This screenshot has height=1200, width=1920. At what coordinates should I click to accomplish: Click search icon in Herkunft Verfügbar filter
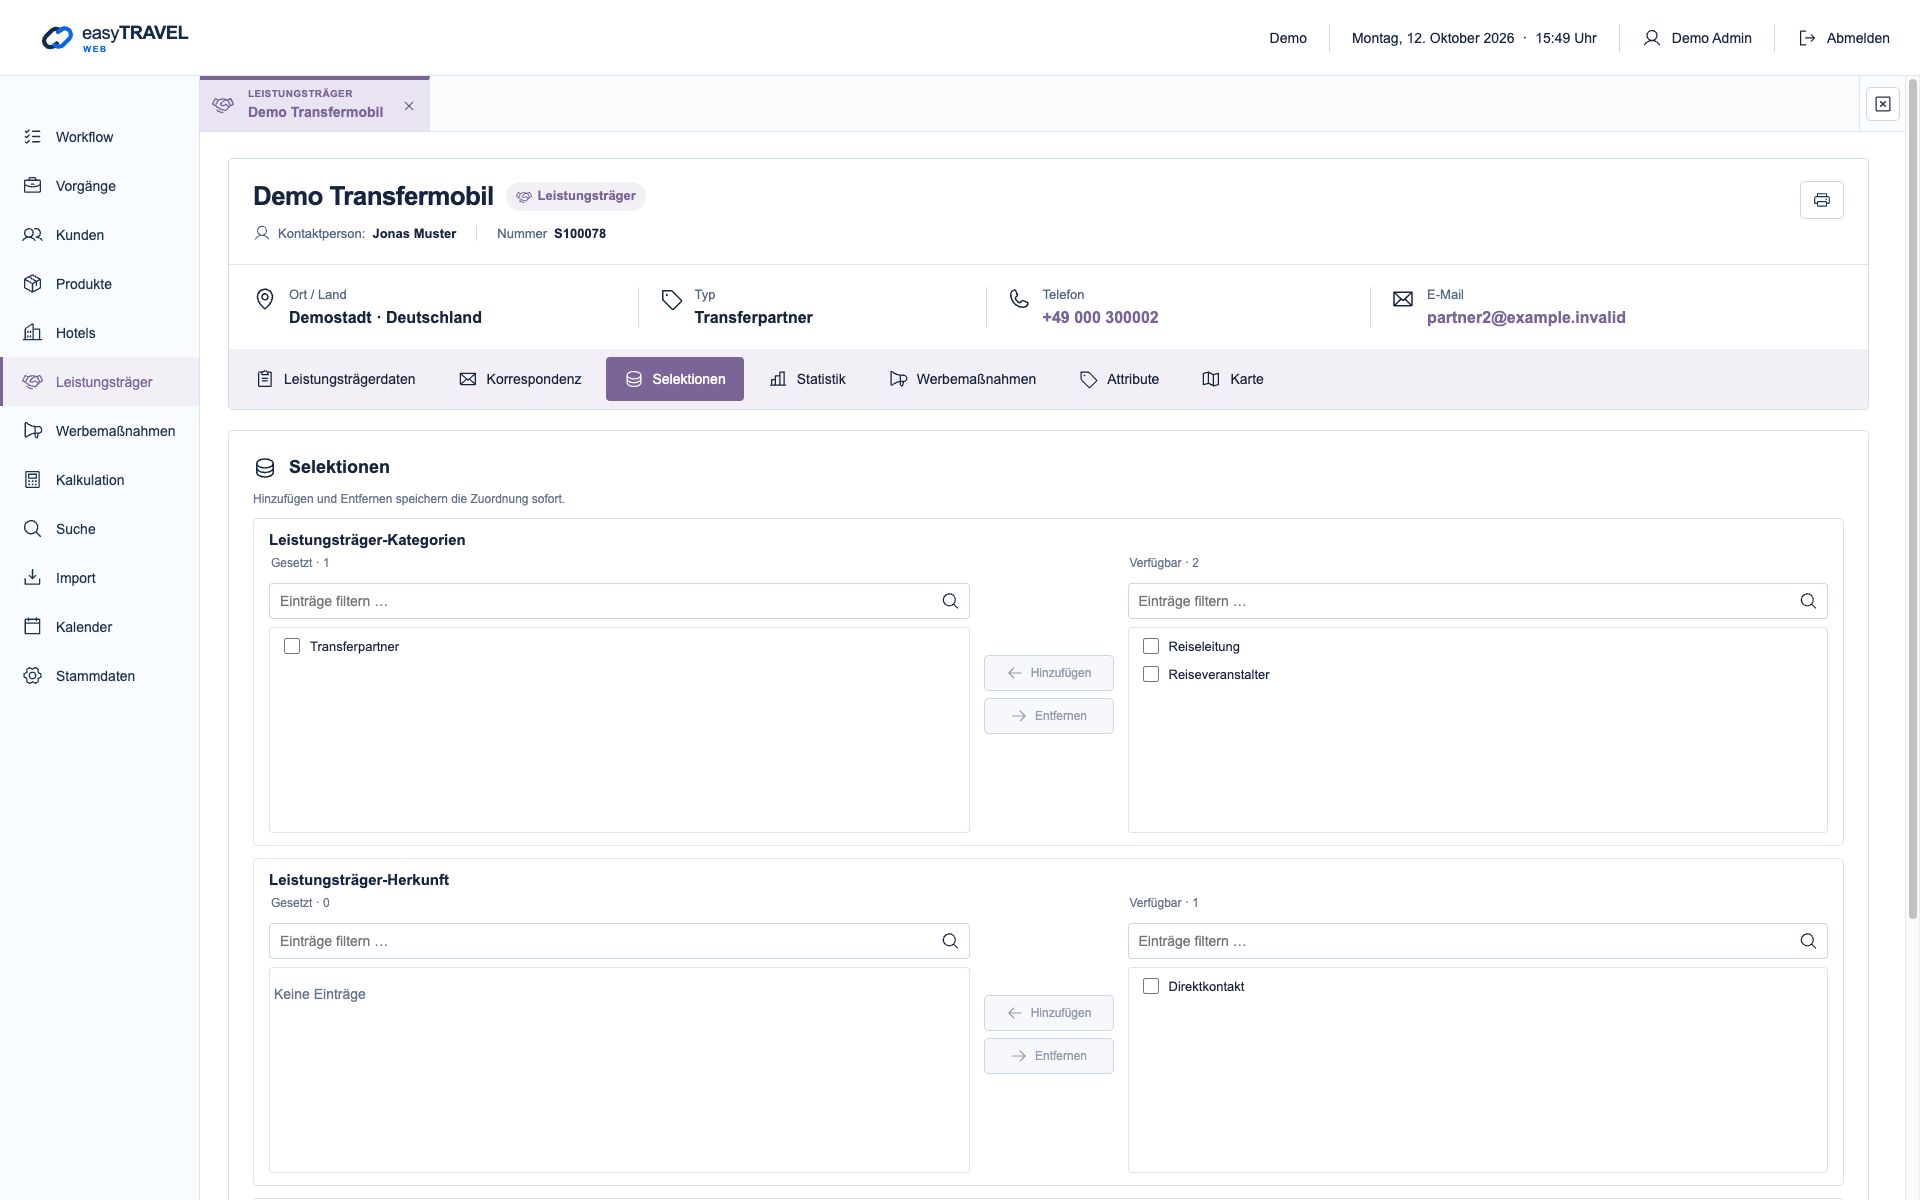(x=1808, y=941)
